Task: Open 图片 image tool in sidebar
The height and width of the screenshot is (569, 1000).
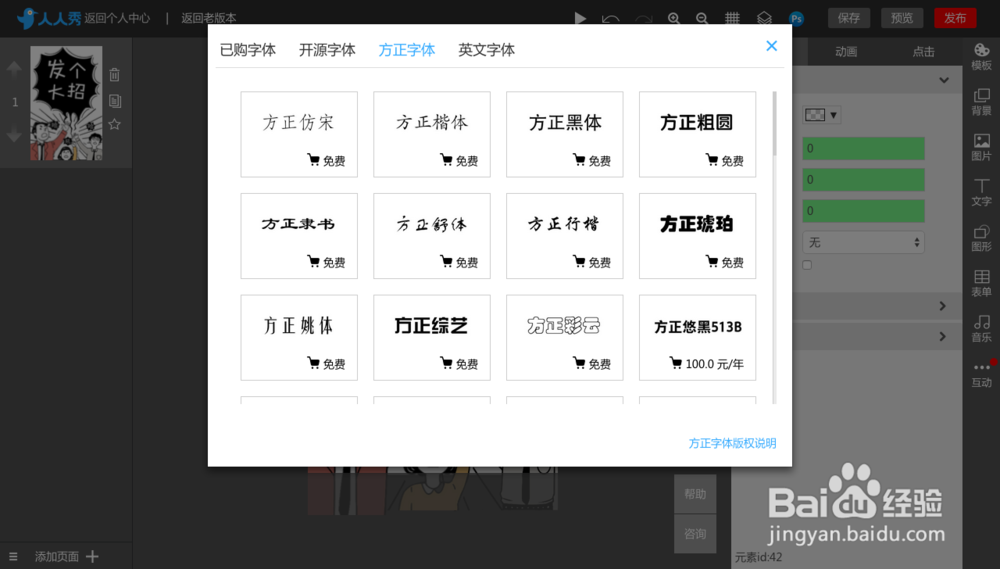Action: coord(982,147)
